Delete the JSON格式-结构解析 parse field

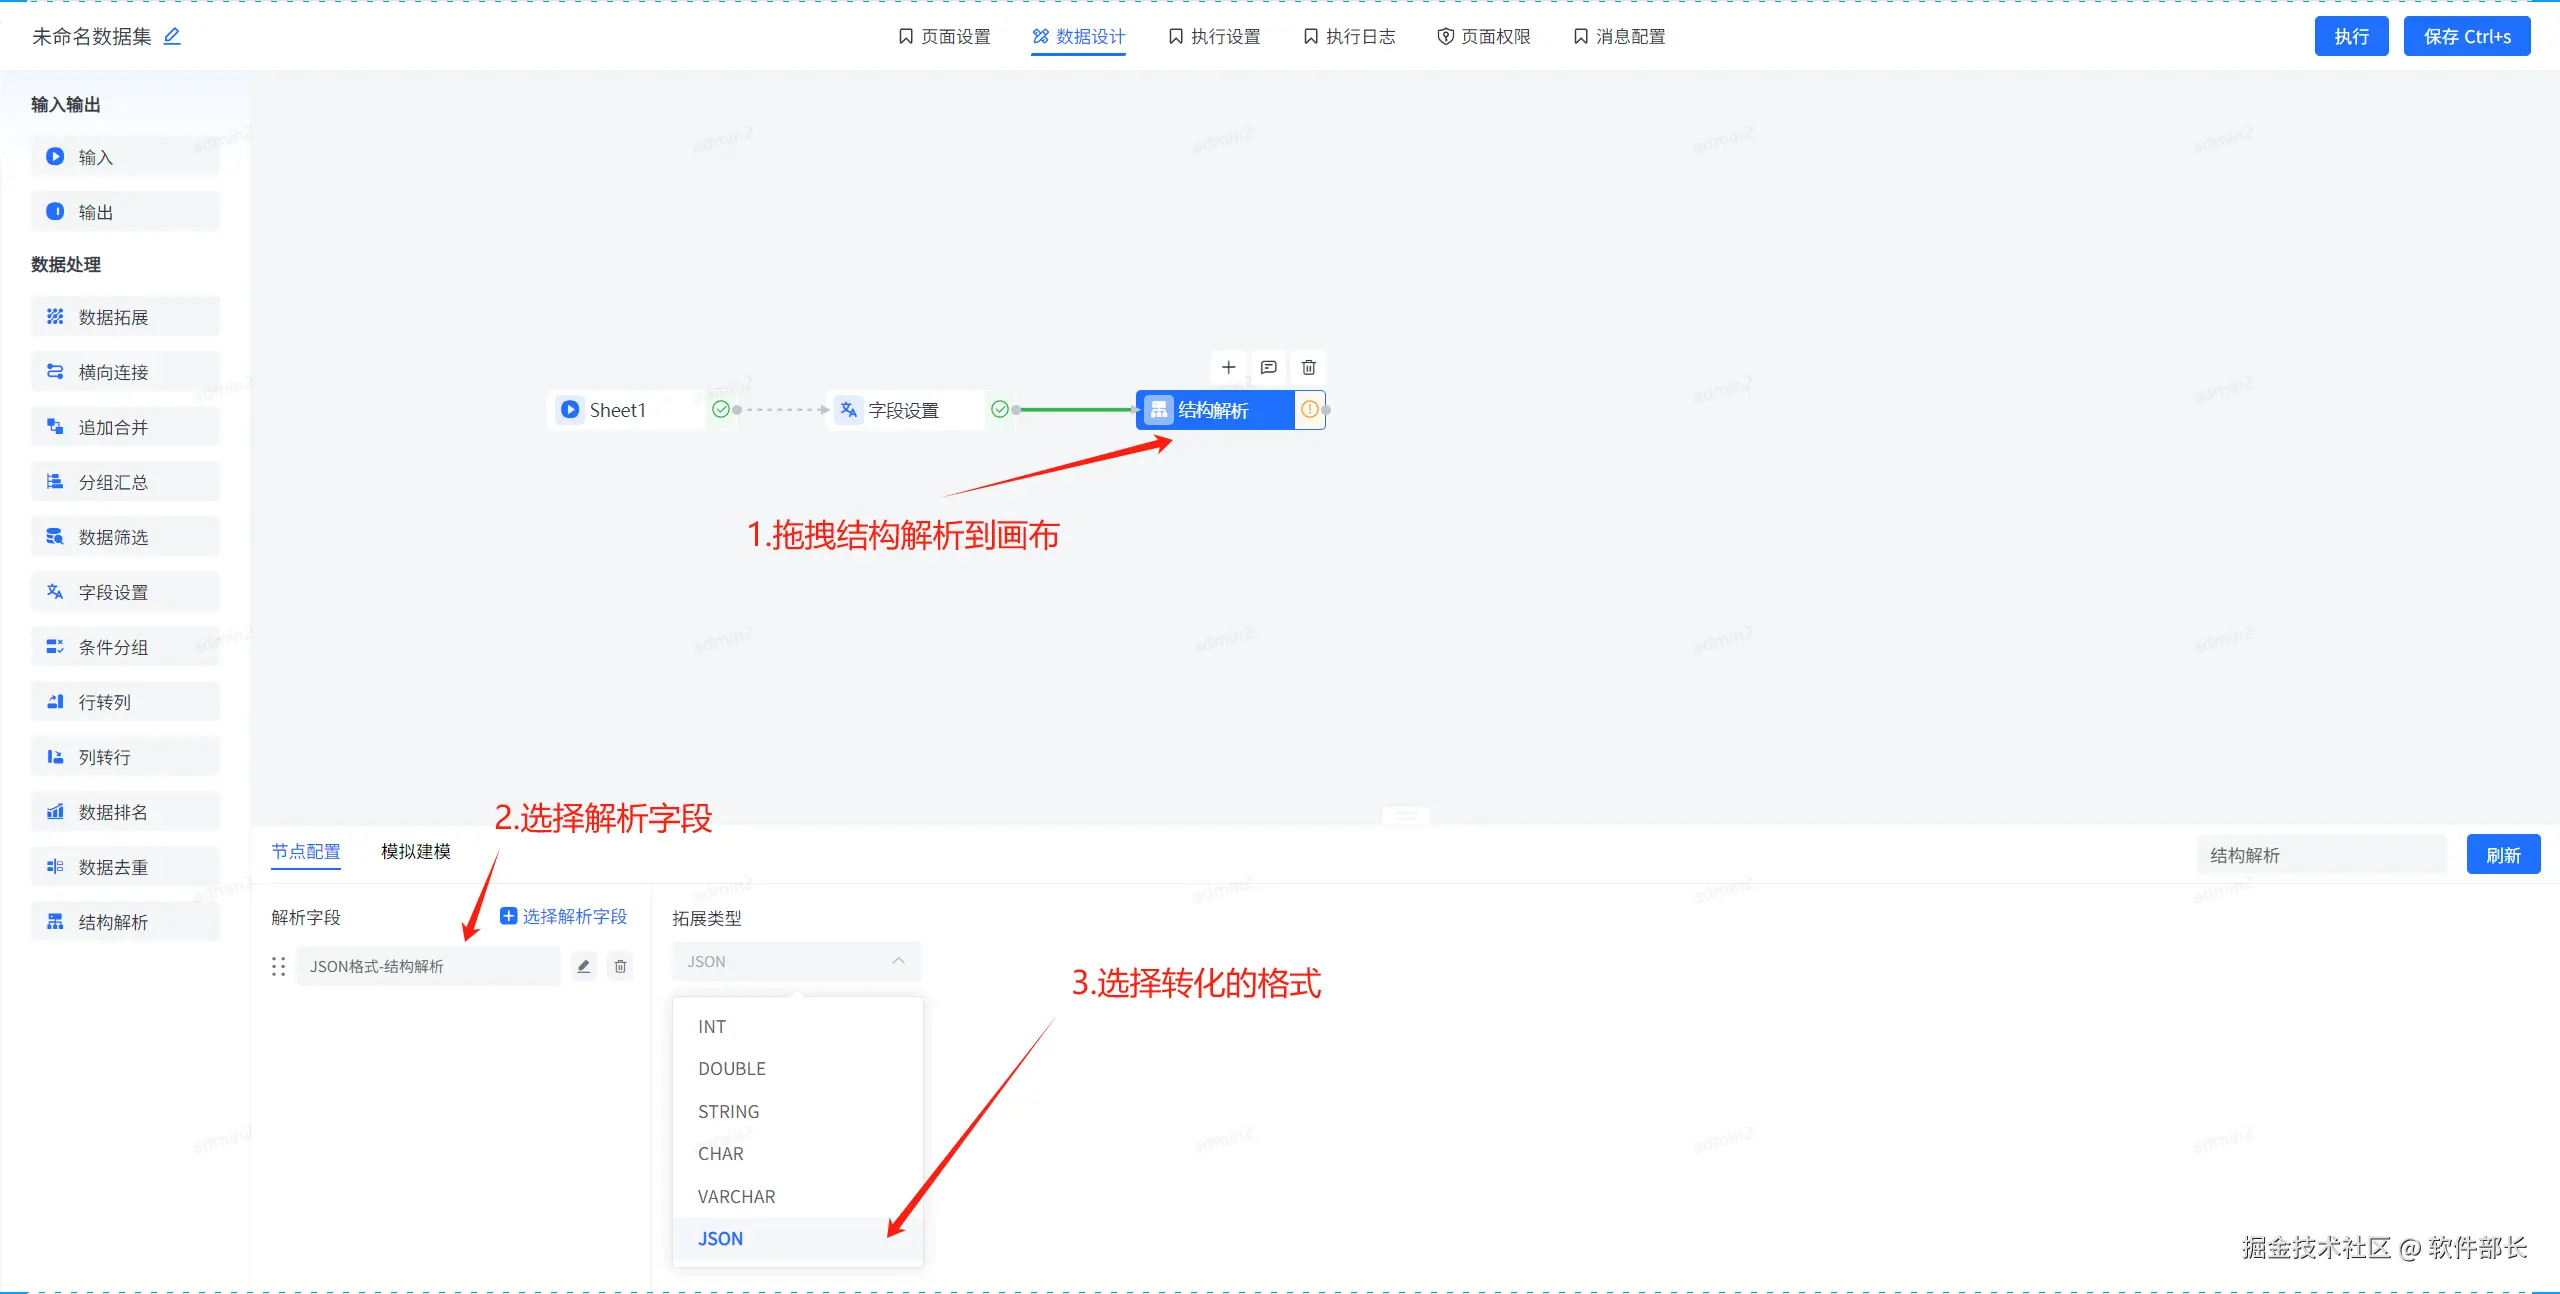[x=620, y=966]
